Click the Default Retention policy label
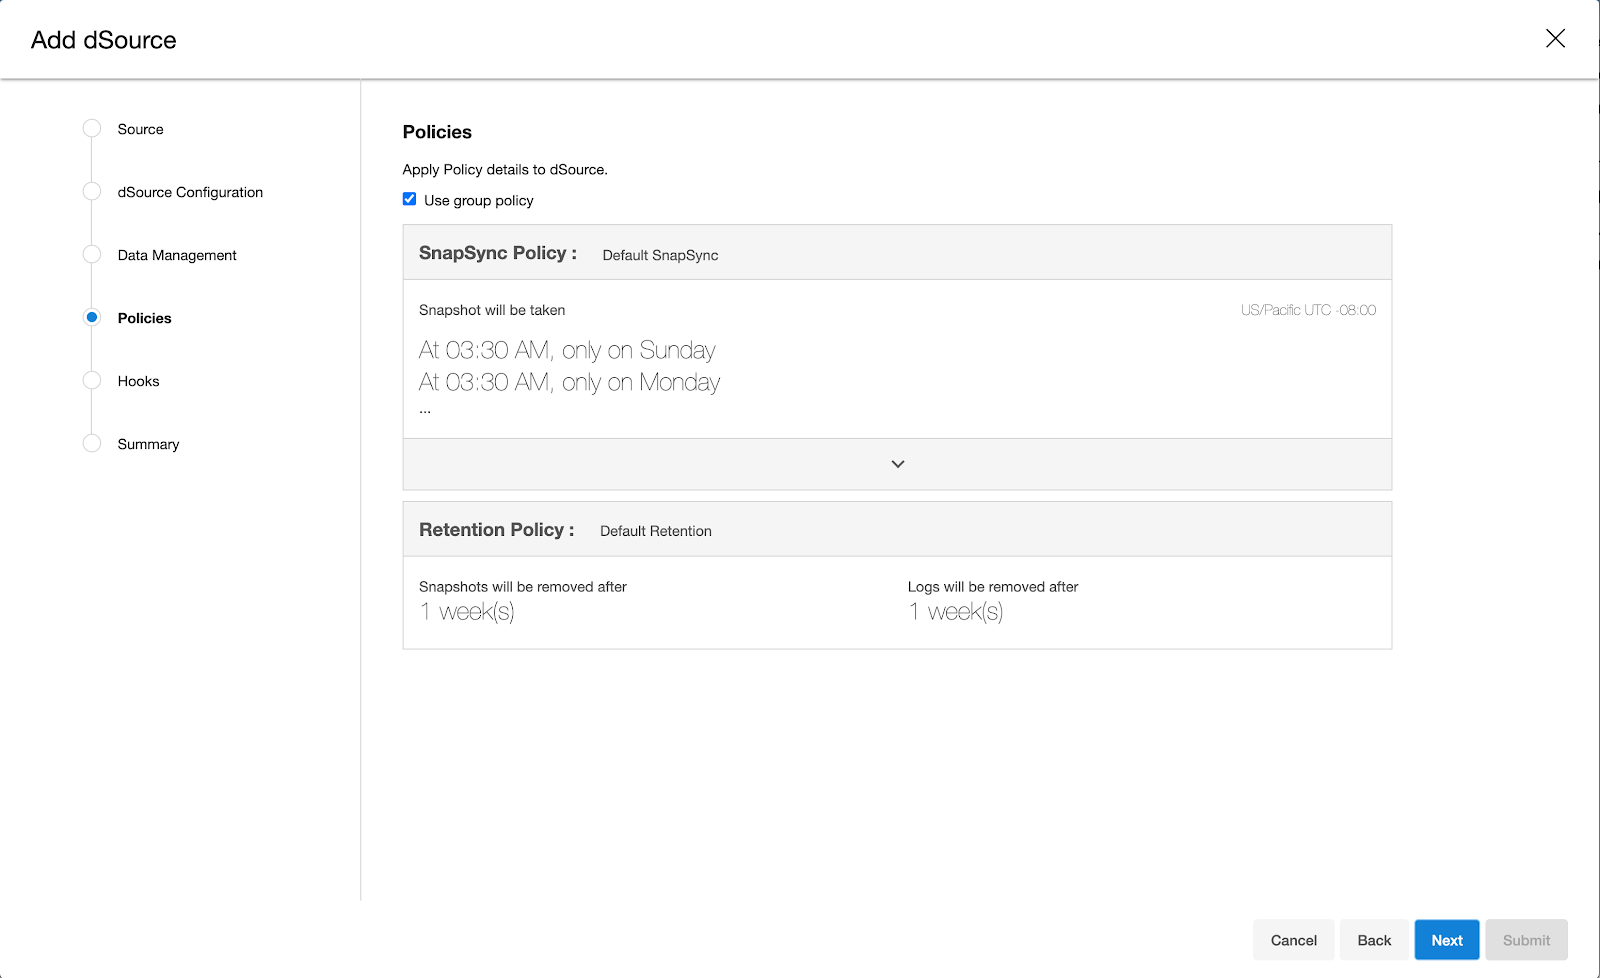Viewport: 1600px width, 978px height. point(655,530)
